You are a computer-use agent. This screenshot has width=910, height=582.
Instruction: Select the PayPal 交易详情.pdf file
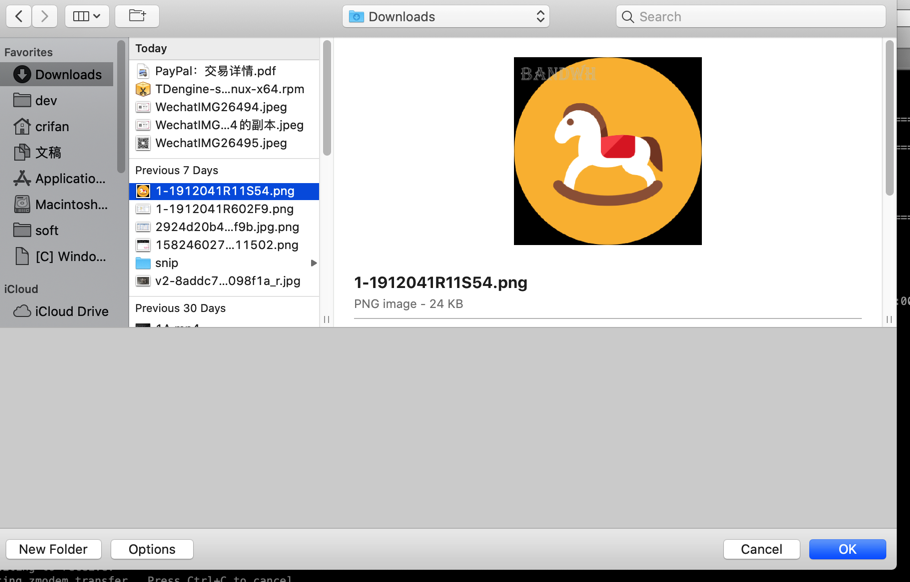224,71
